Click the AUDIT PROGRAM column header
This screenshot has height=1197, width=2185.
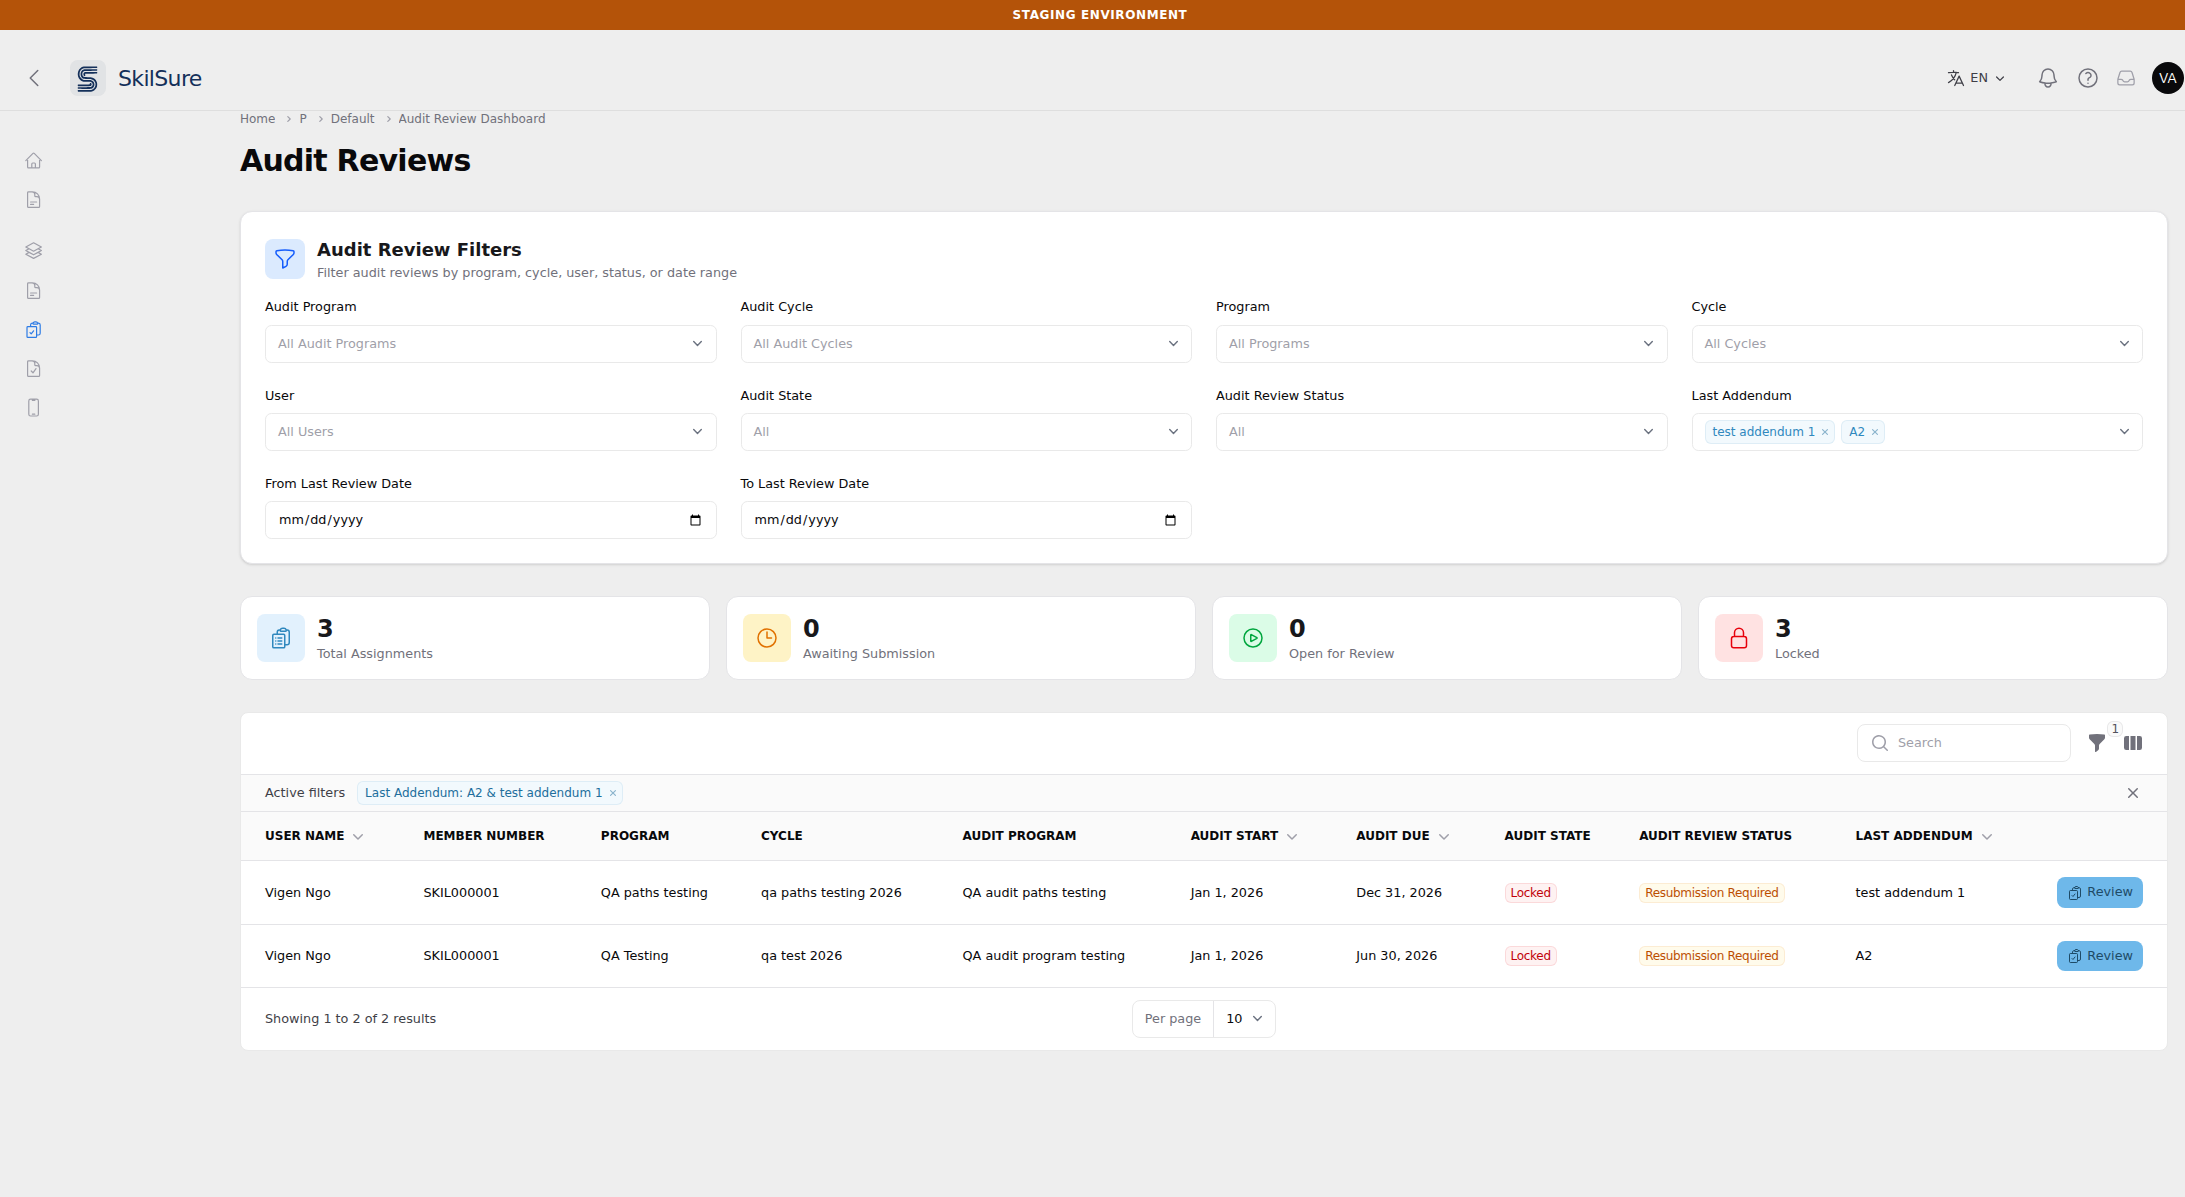coord(1019,836)
